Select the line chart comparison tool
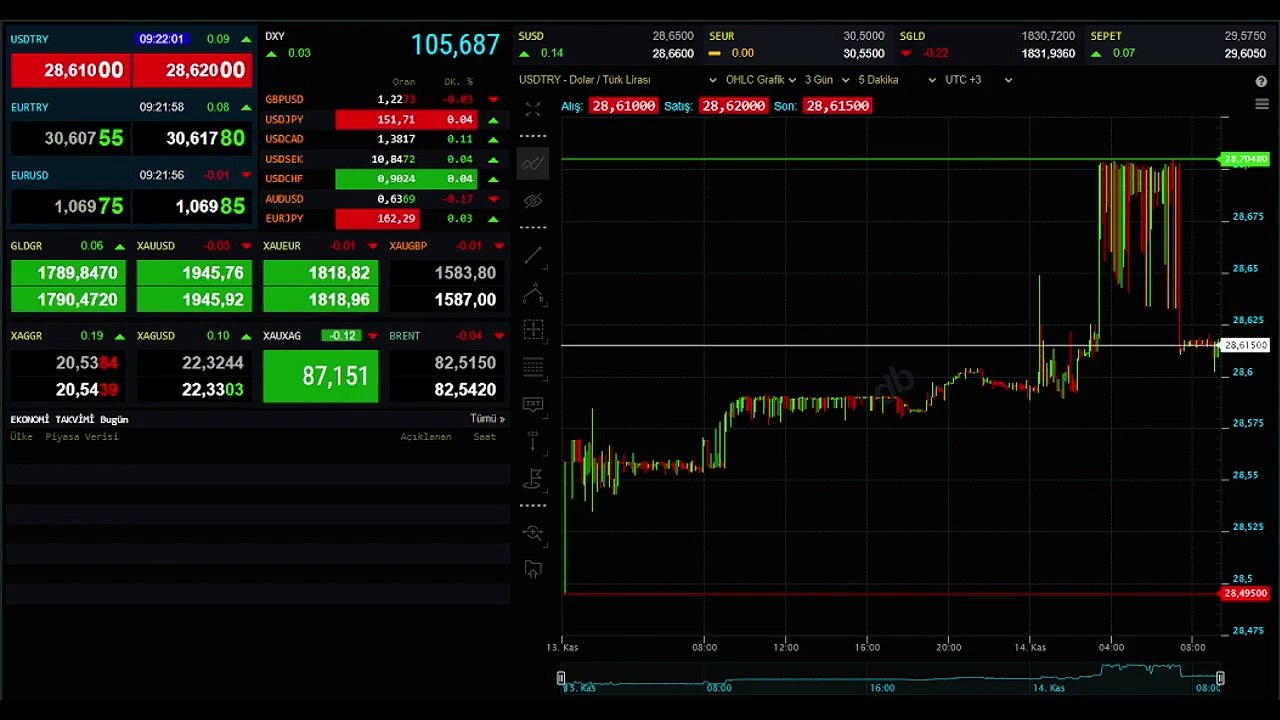 [533, 163]
